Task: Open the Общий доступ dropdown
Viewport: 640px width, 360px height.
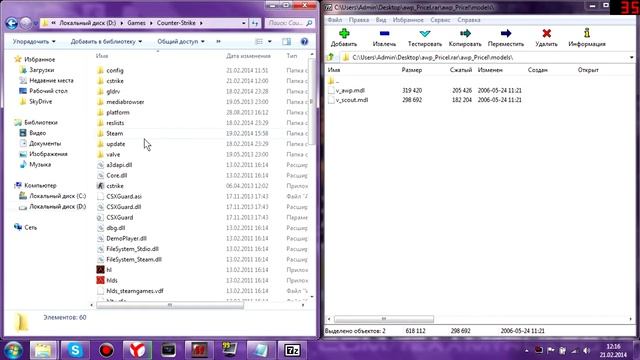Action: pos(181,42)
